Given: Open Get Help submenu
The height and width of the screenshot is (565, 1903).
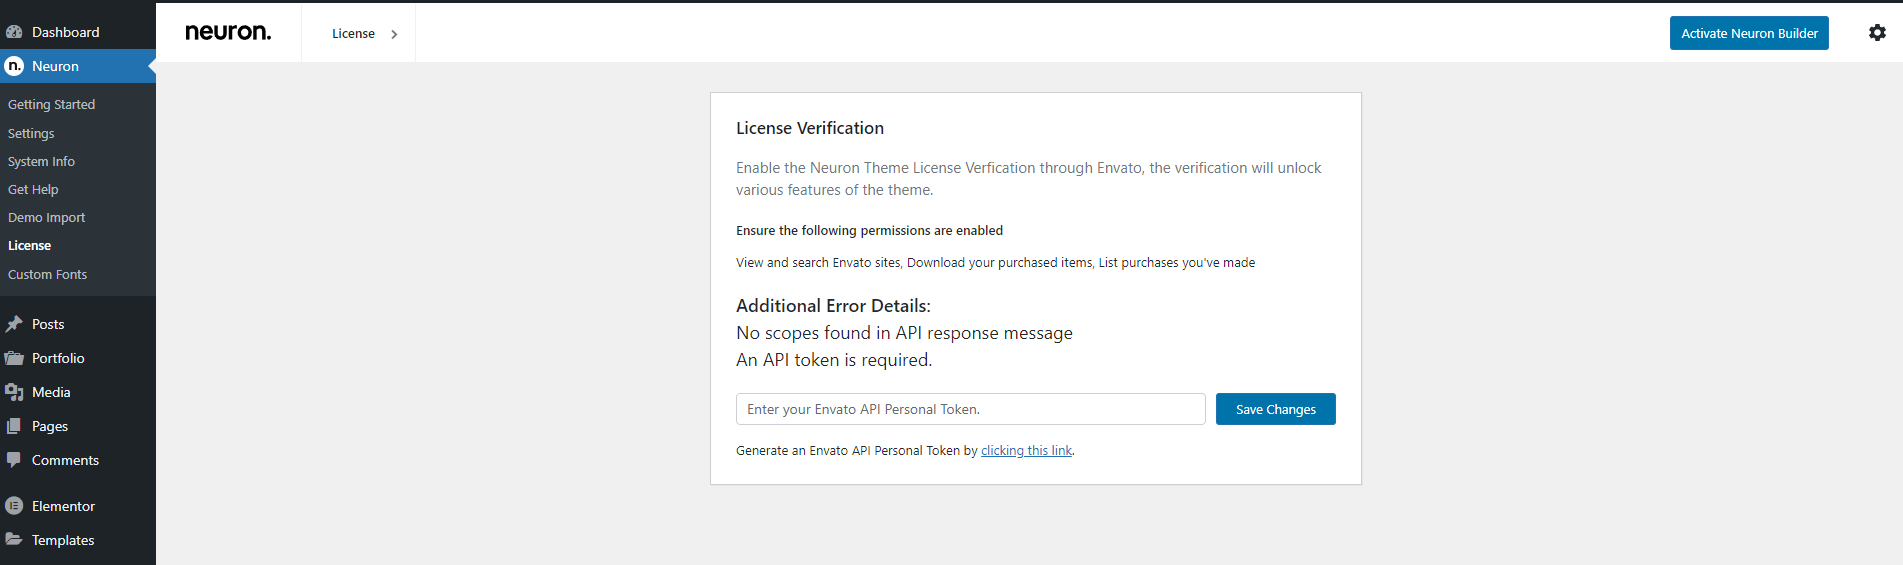Looking at the screenshot, I should click(33, 189).
